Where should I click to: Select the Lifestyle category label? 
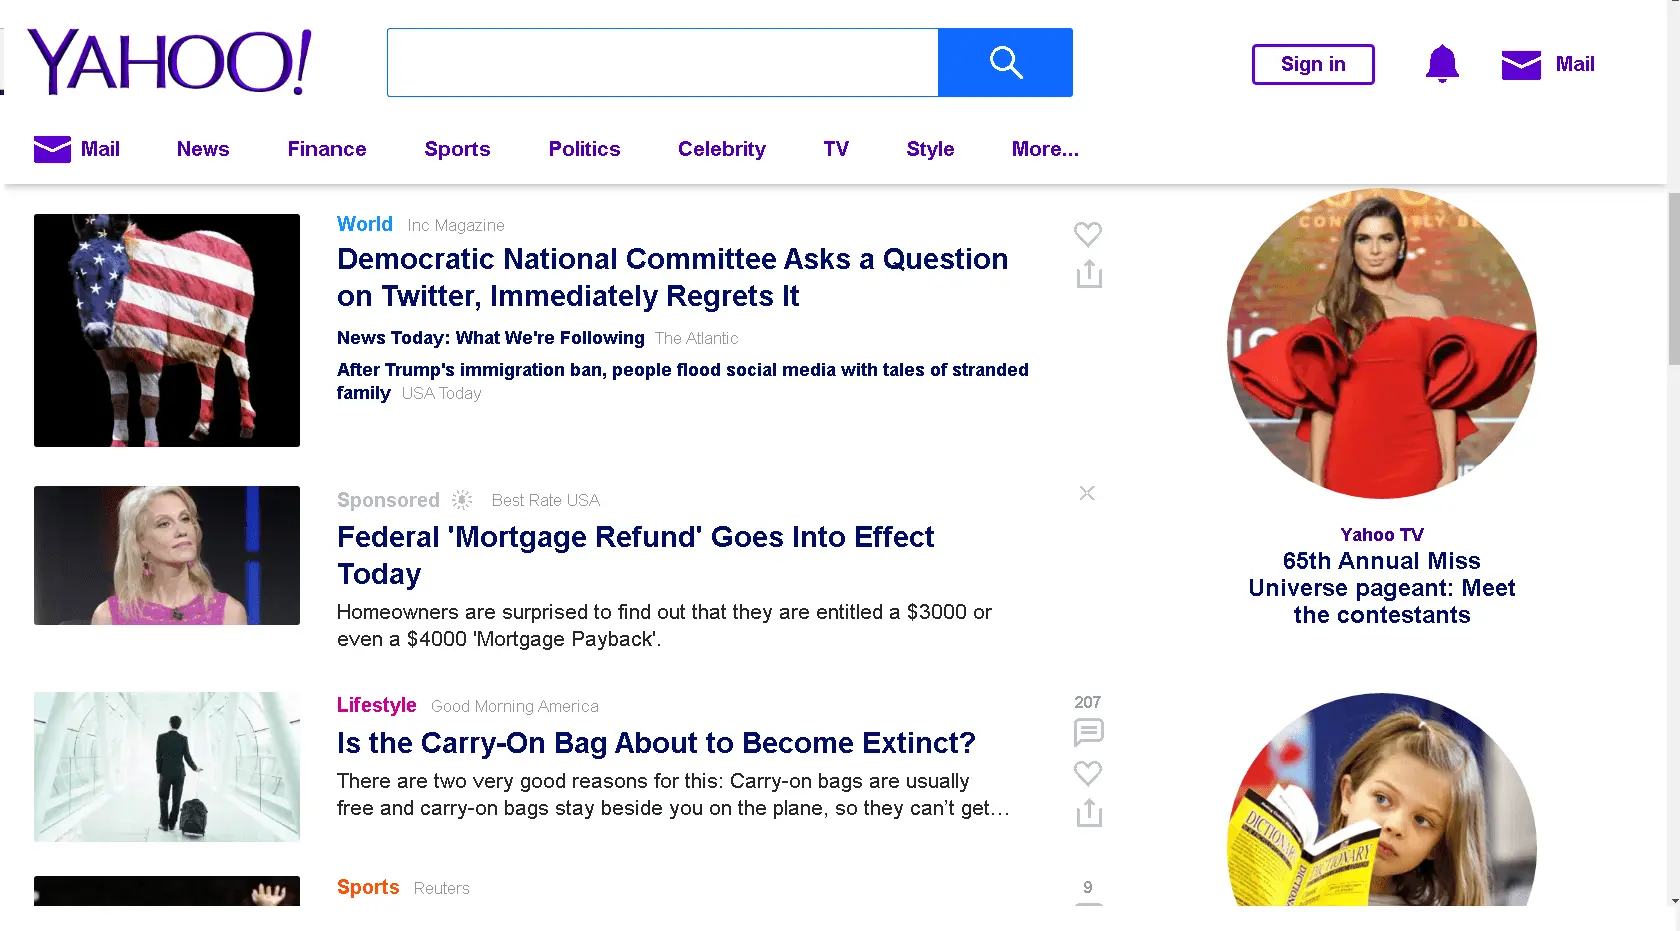(x=376, y=705)
